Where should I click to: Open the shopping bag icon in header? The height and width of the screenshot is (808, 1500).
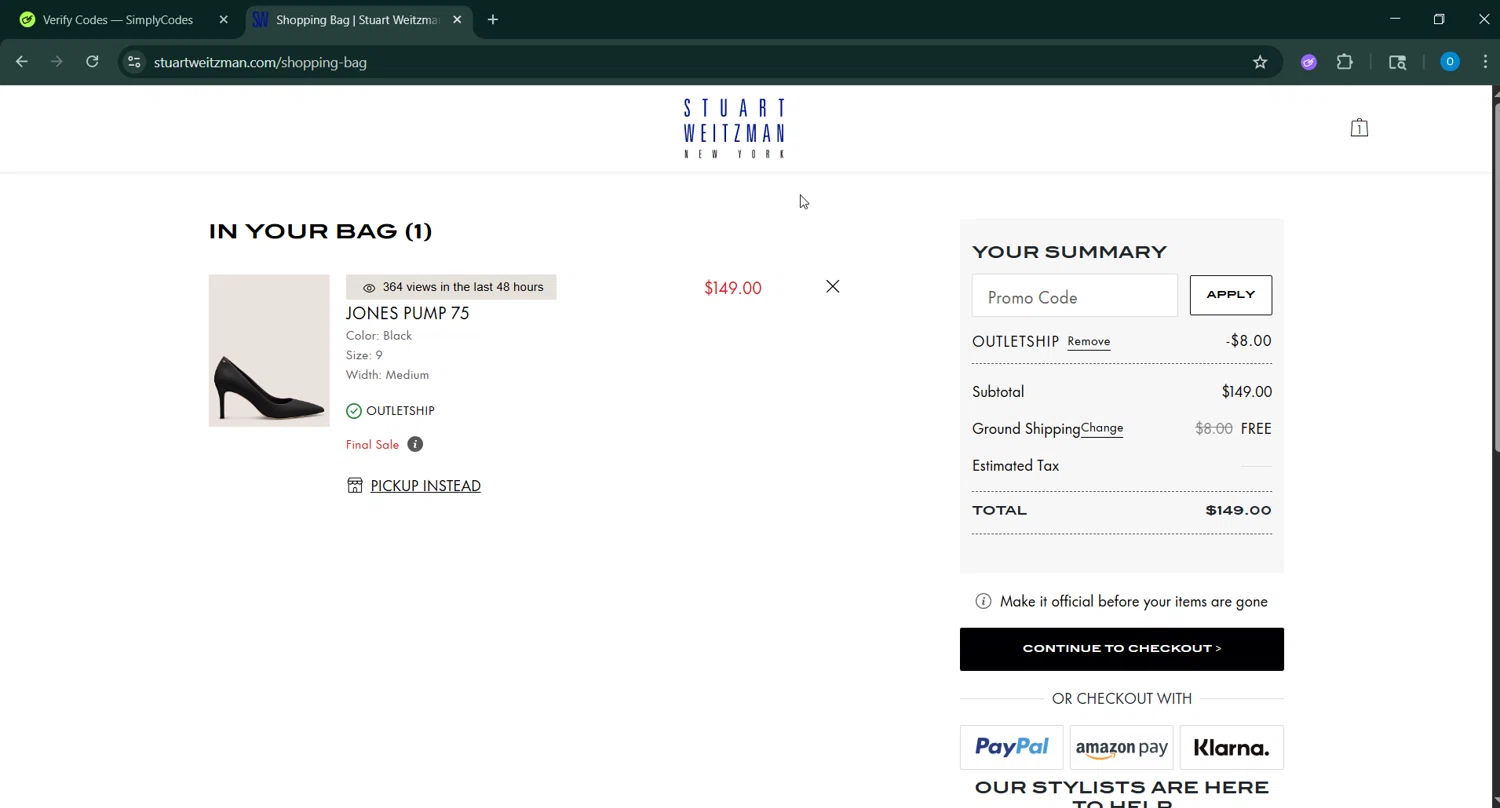pos(1359,128)
